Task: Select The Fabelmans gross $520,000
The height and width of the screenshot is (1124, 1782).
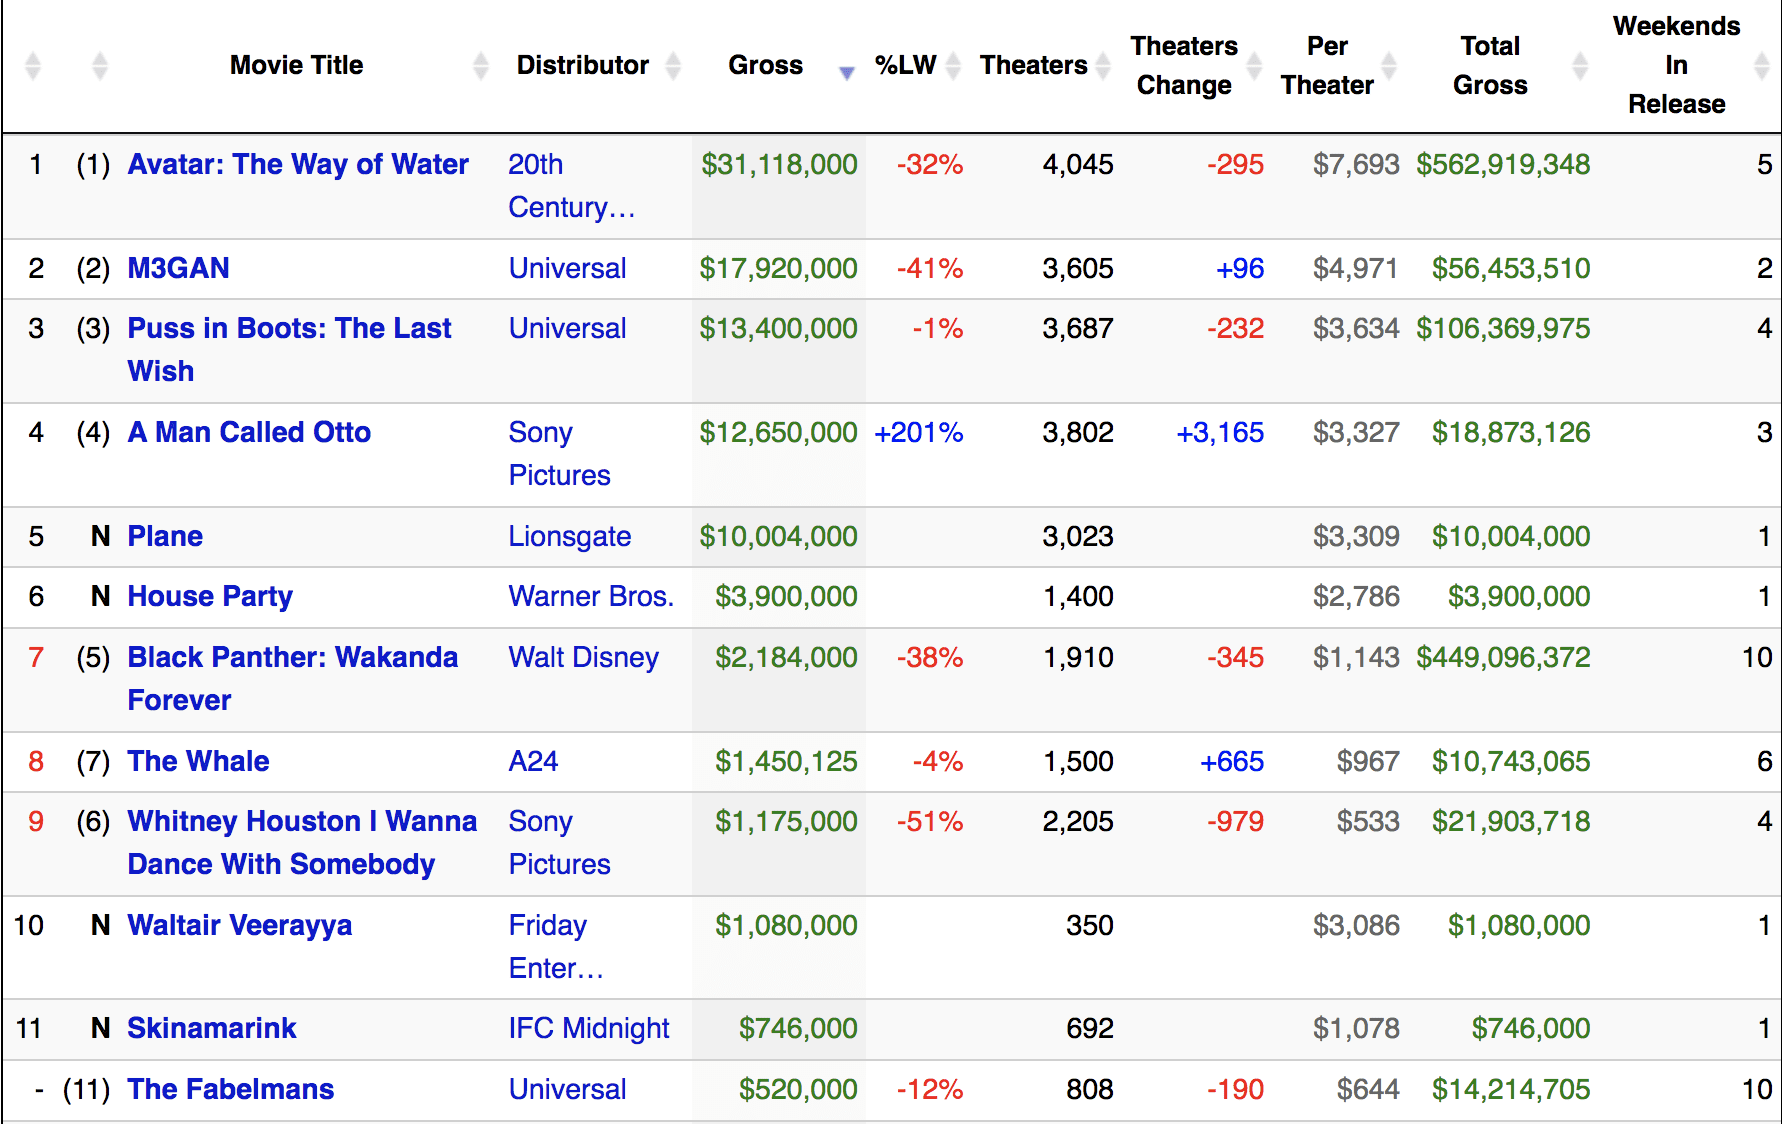Action: 798,1089
